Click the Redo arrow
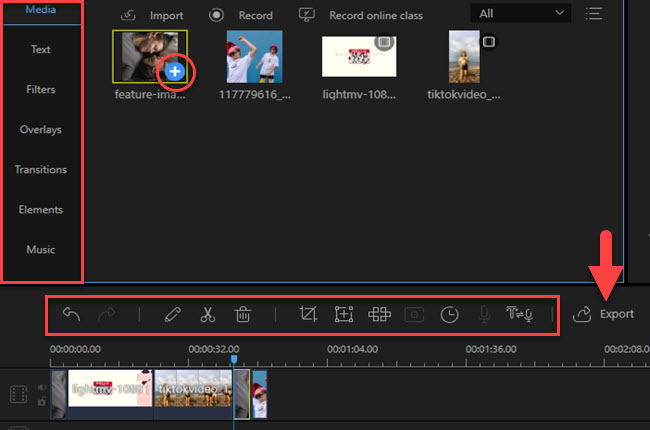Image resolution: width=650 pixels, height=430 pixels. pos(107,314)
